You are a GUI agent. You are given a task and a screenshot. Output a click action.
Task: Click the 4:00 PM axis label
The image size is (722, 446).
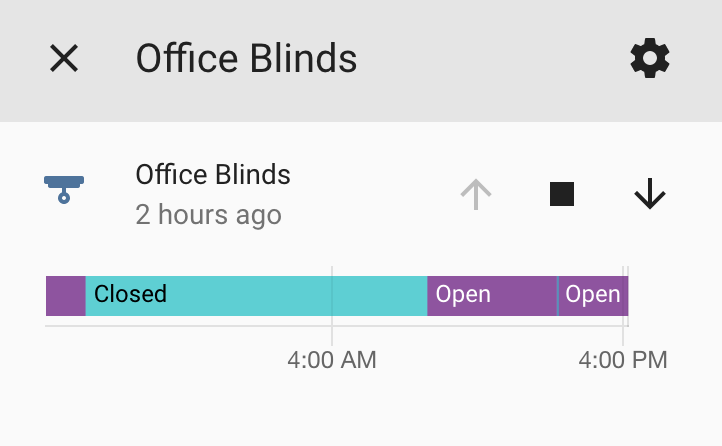tap(623, 360)
